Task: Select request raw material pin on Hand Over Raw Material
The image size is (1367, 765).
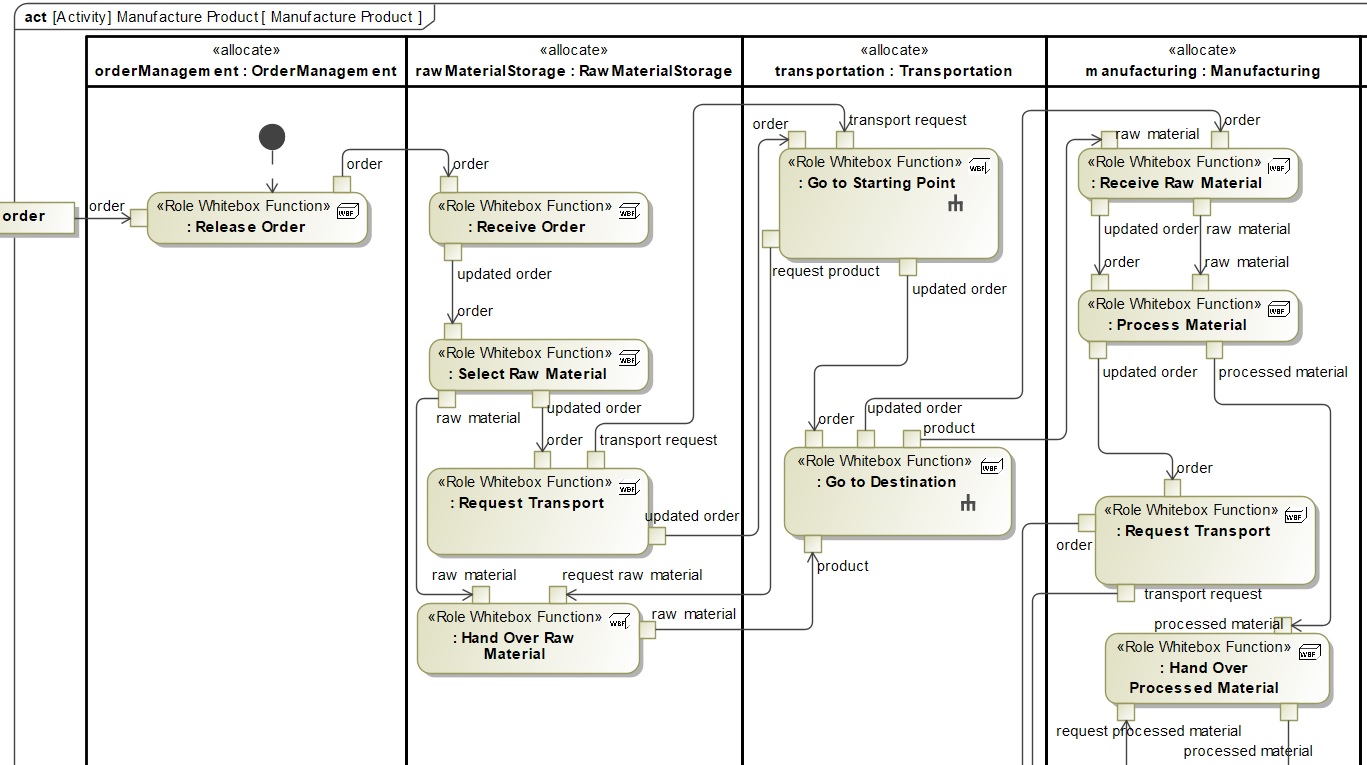Action: coord(557,595)
